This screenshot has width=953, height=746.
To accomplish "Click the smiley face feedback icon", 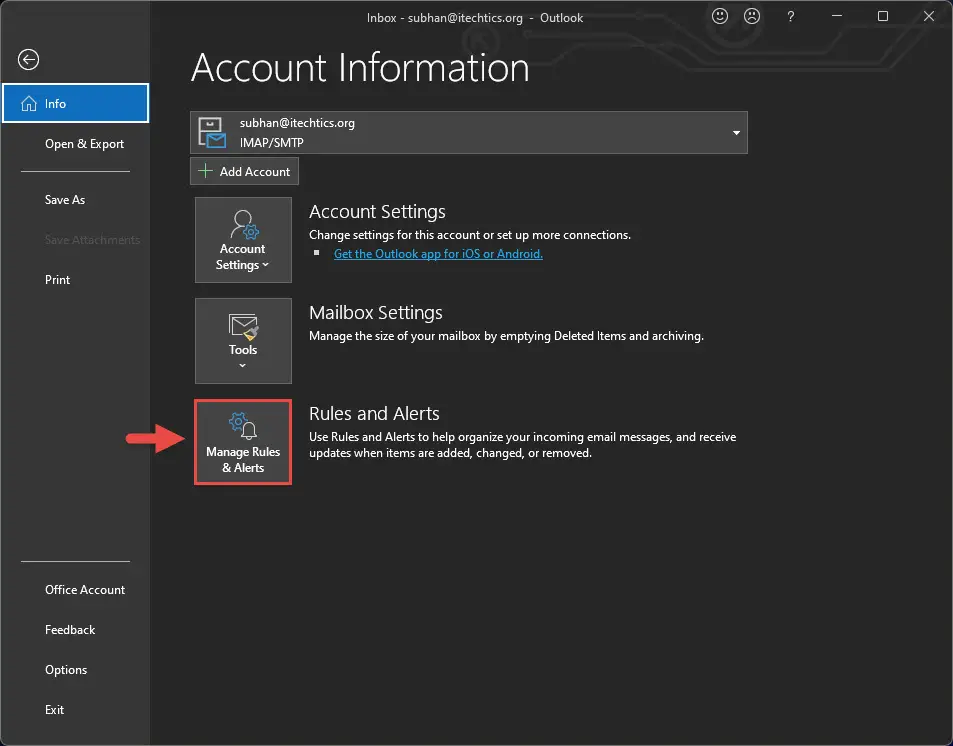I will coord(720,16).
